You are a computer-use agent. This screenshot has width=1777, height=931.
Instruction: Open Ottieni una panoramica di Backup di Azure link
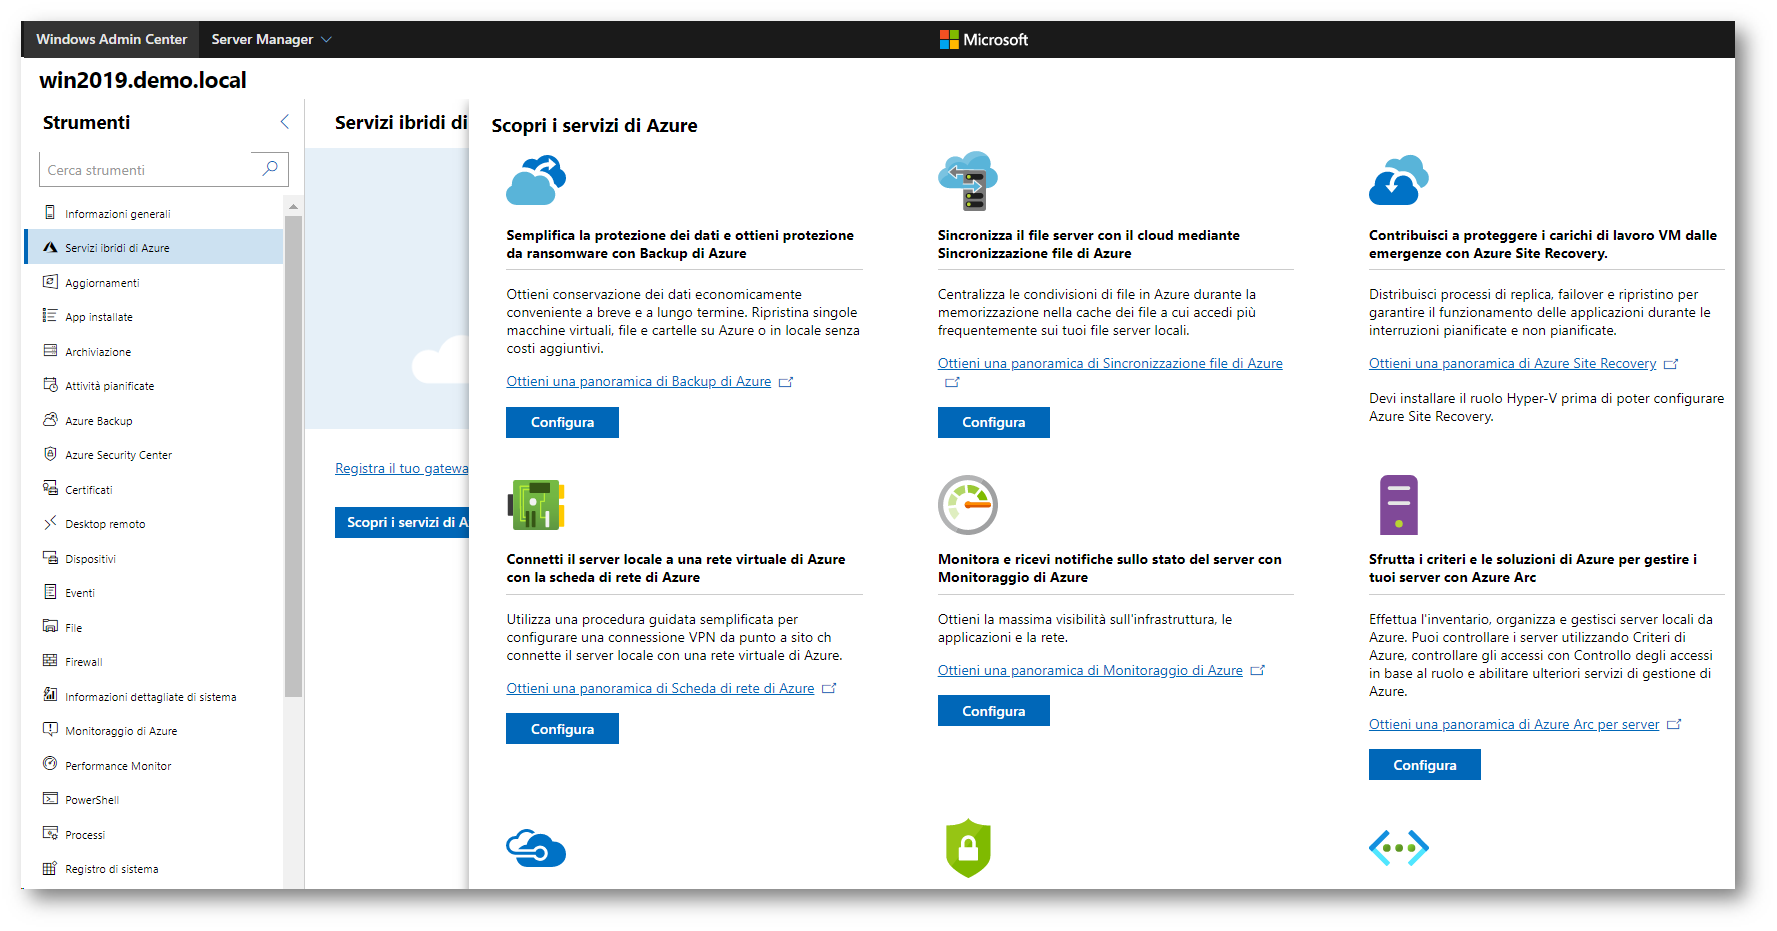pos(639,381)
